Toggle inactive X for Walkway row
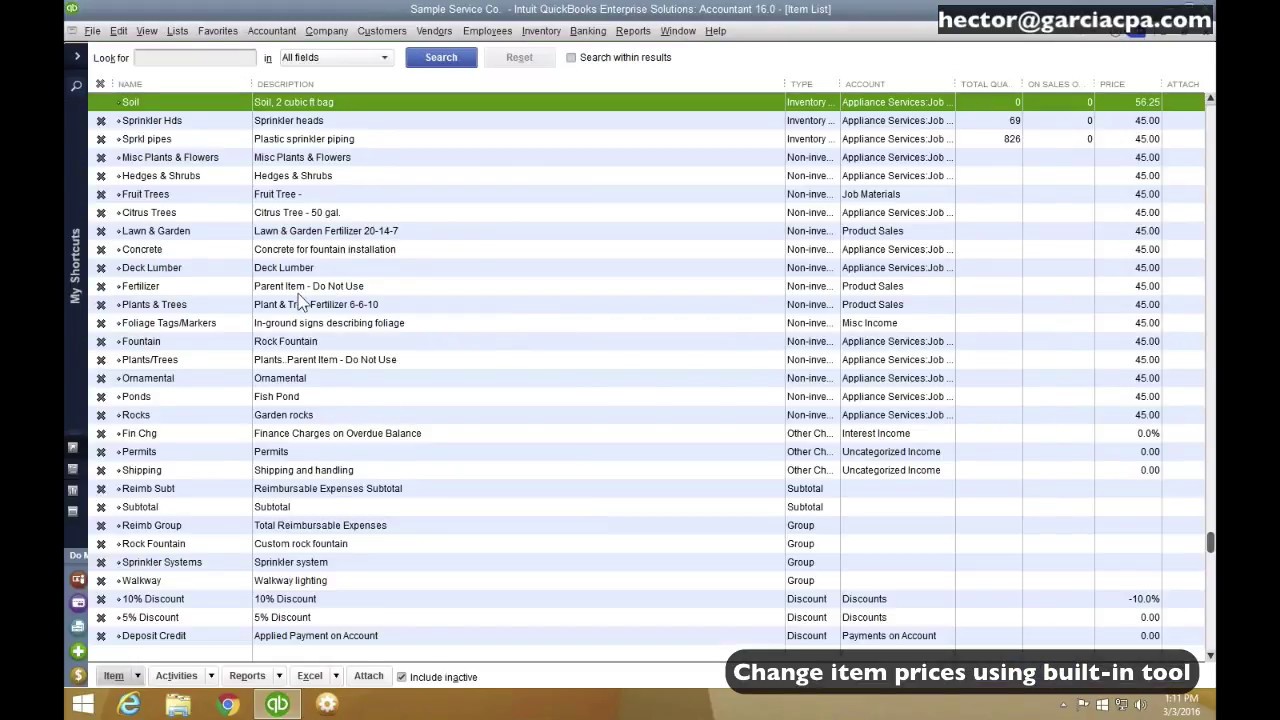The image size is (1280, 720). point(101,581)
